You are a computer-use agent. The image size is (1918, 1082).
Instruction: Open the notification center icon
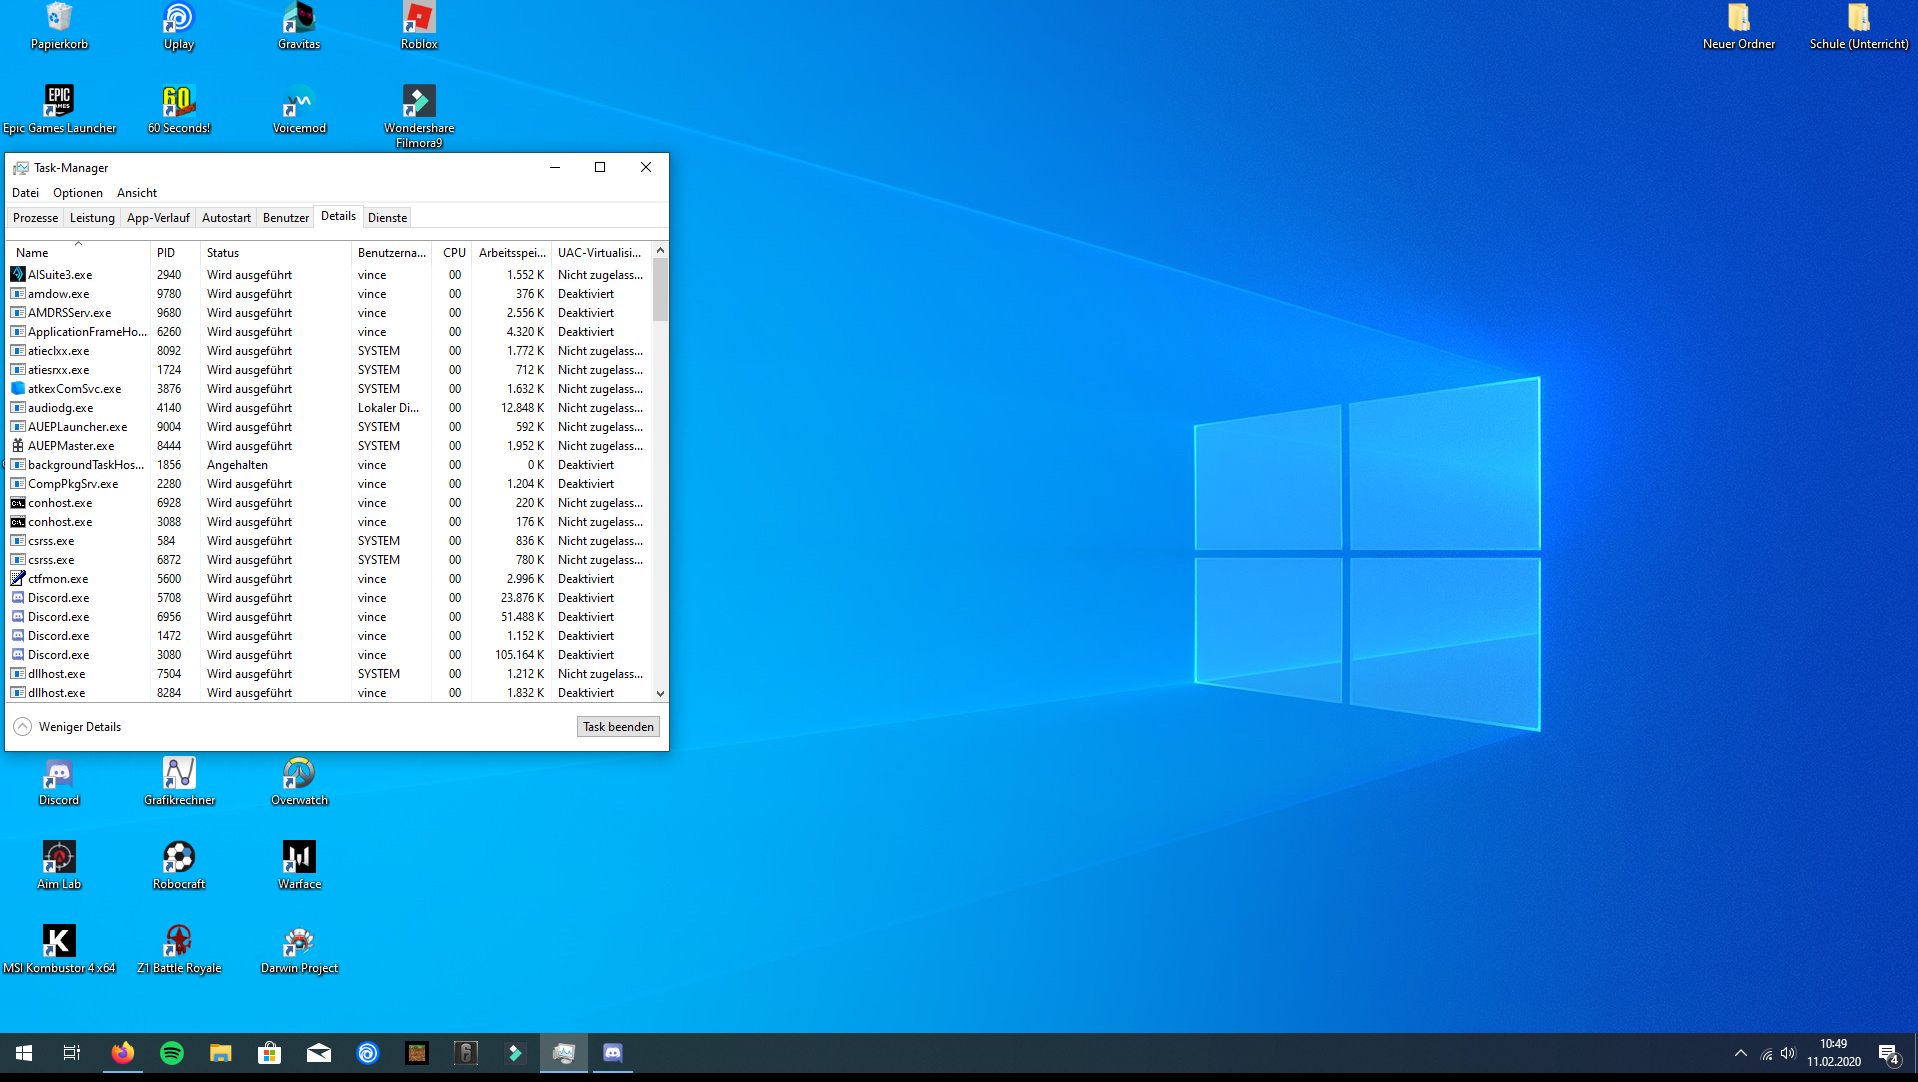1889,1053
